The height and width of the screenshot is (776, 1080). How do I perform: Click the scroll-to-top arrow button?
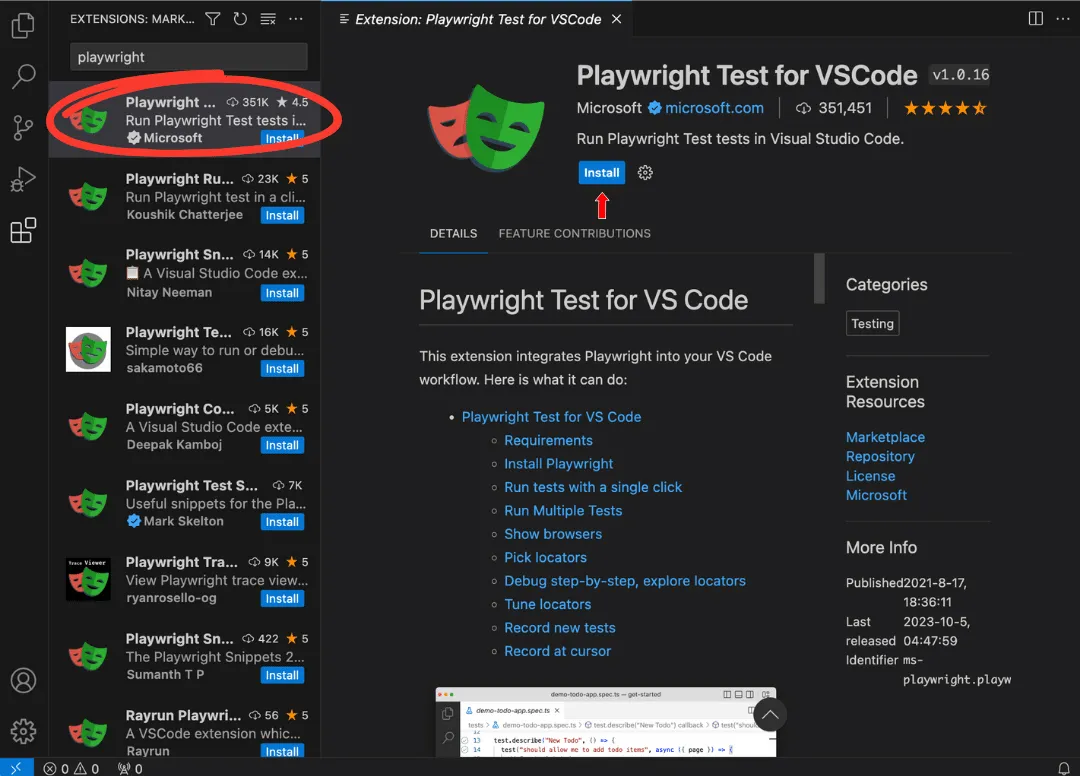[769, 714]
